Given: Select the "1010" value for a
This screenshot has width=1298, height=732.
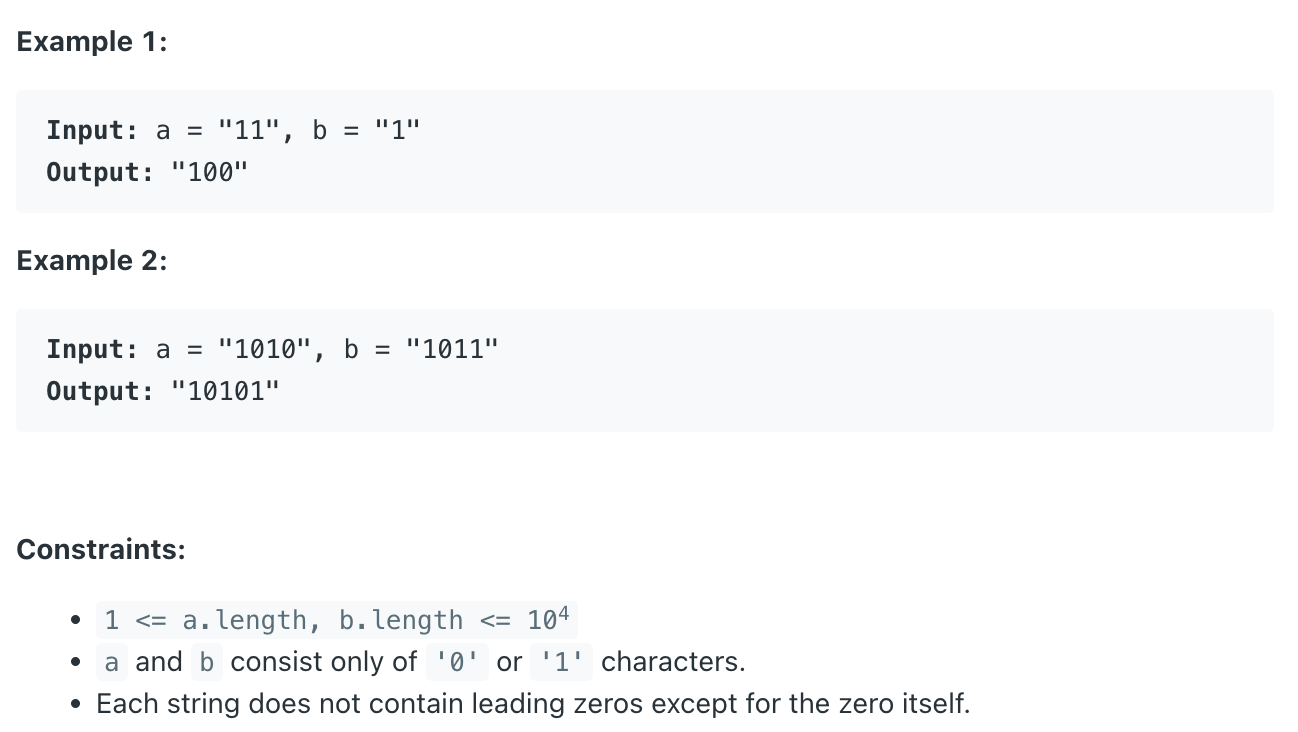Looking at the screenshot, I should (x=265, y=349).
